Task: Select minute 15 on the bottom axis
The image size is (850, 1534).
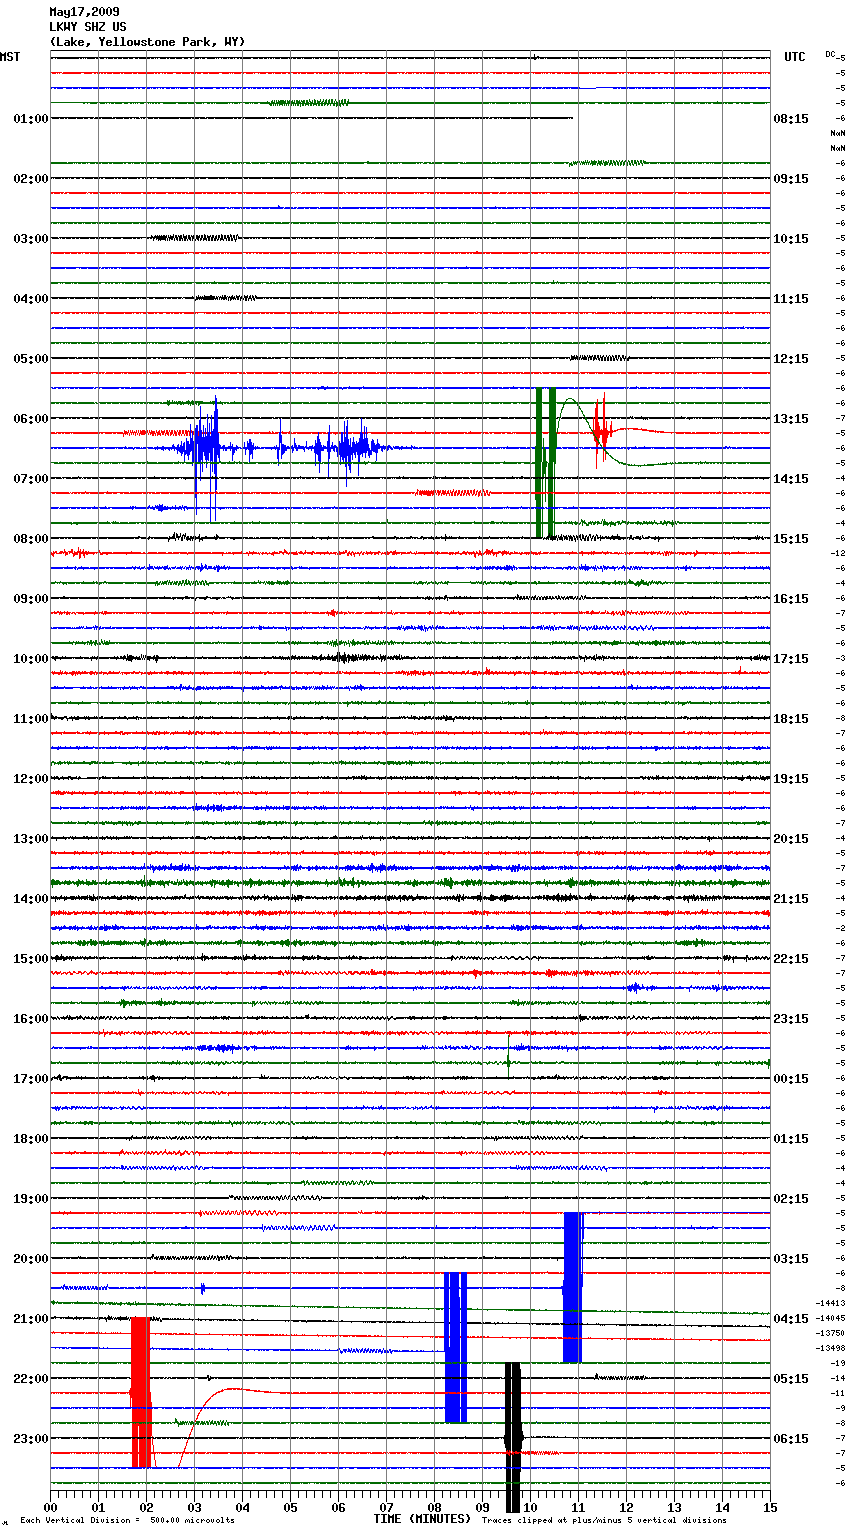Action: (769, 1507)
